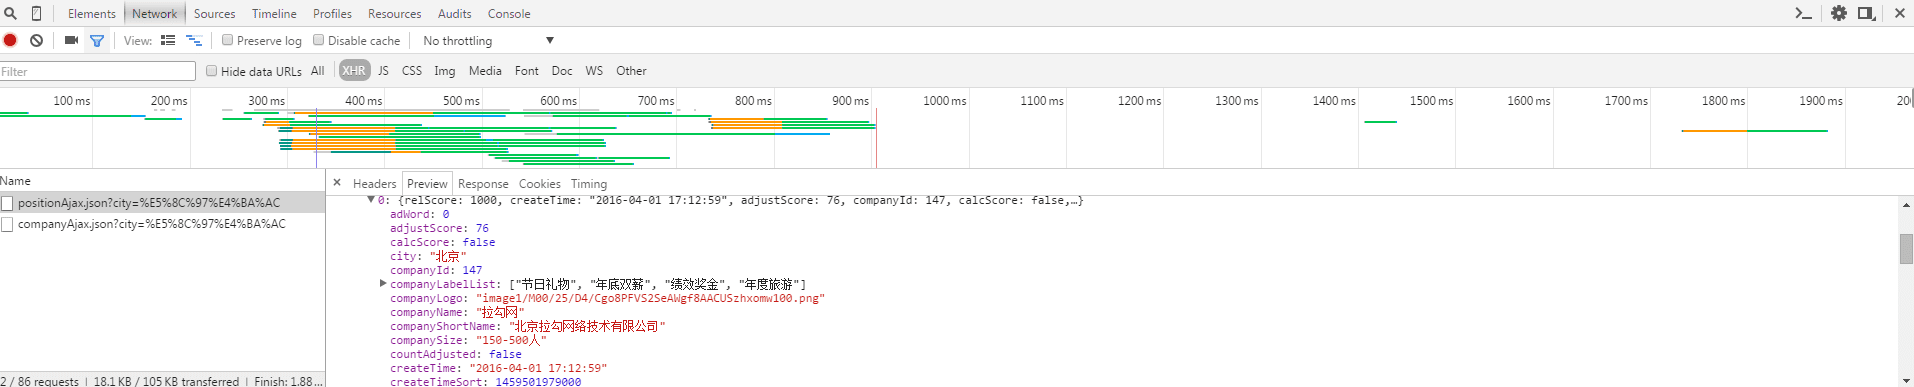Image resolution: width=1914 pixels, height=387 pixels.
Task: Open the Cookies tab
Action: pyautogui.click(x=539, y=184)
